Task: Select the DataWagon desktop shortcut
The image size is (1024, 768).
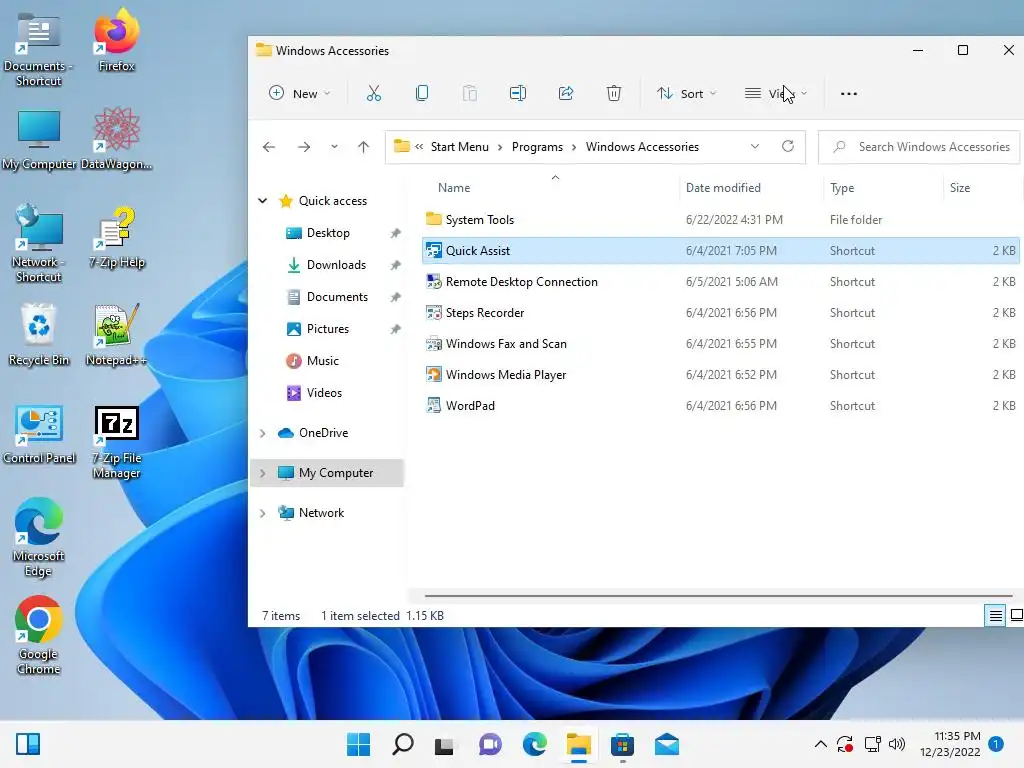Action: (116, 138)
